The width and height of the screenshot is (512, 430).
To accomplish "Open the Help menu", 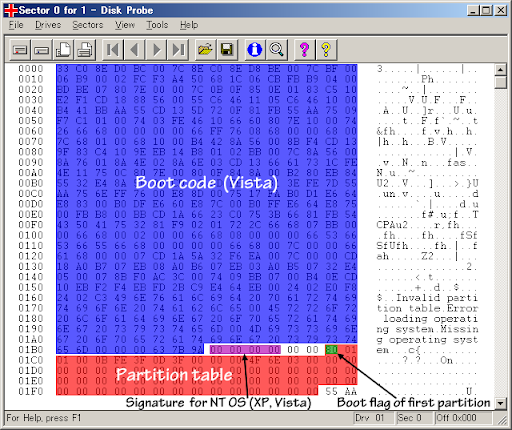I will [189, 25].
